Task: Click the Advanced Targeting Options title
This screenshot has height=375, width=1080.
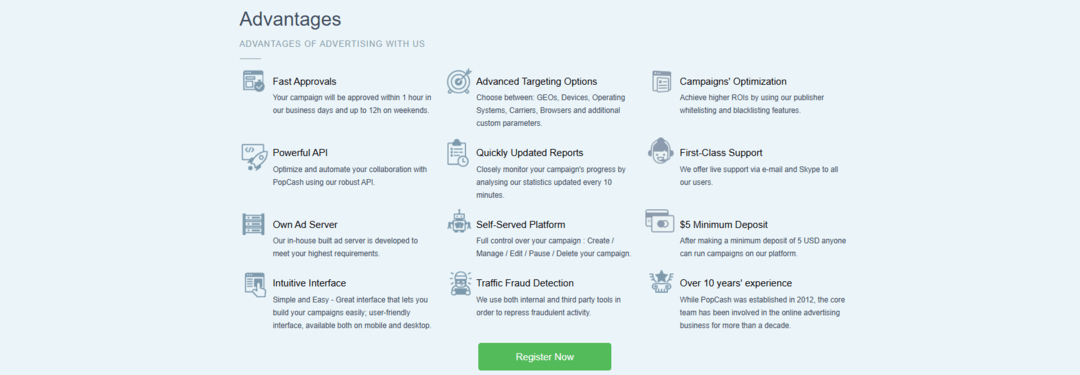Action: click(x=537, y=81)
